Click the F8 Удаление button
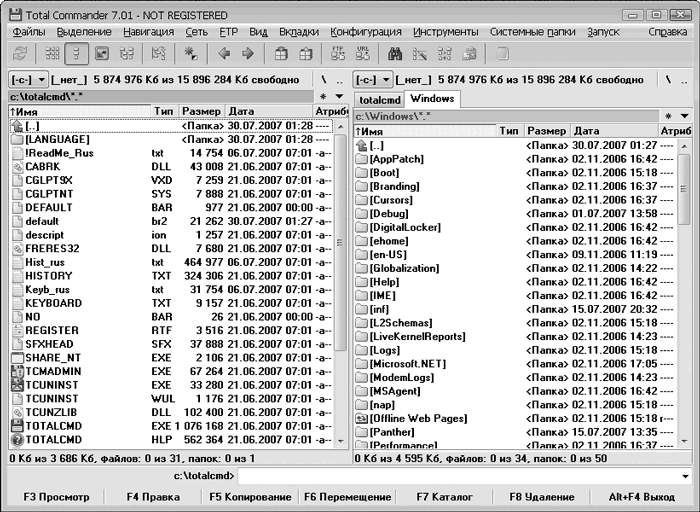This screenshot has height=512, width=700. [542, 497]
